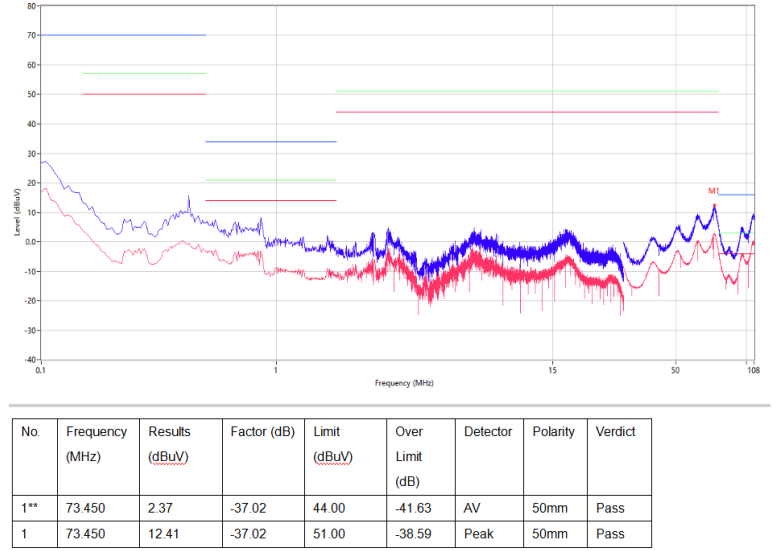Select the blue limit line at 70 dBuV
Image resolution: width=775 pixels, height=551 pixels.
(122, 35)
